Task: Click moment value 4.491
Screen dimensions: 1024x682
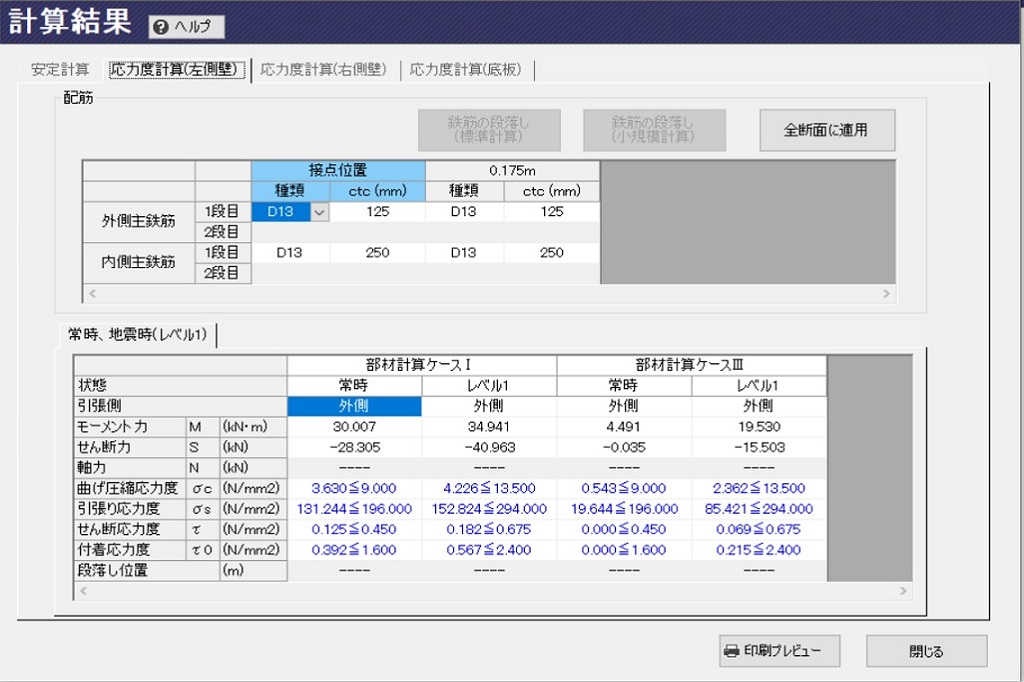Action: coord(624,427)
